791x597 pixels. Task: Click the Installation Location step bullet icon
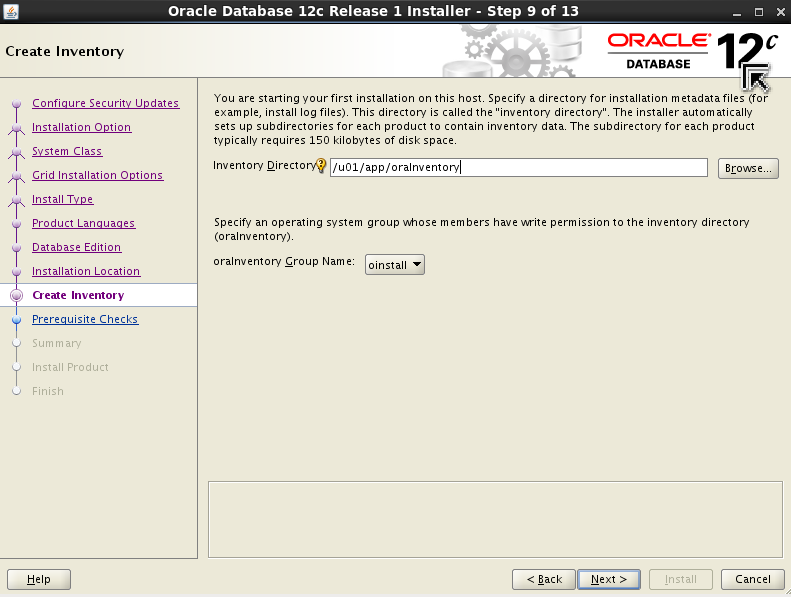(17, 272)
